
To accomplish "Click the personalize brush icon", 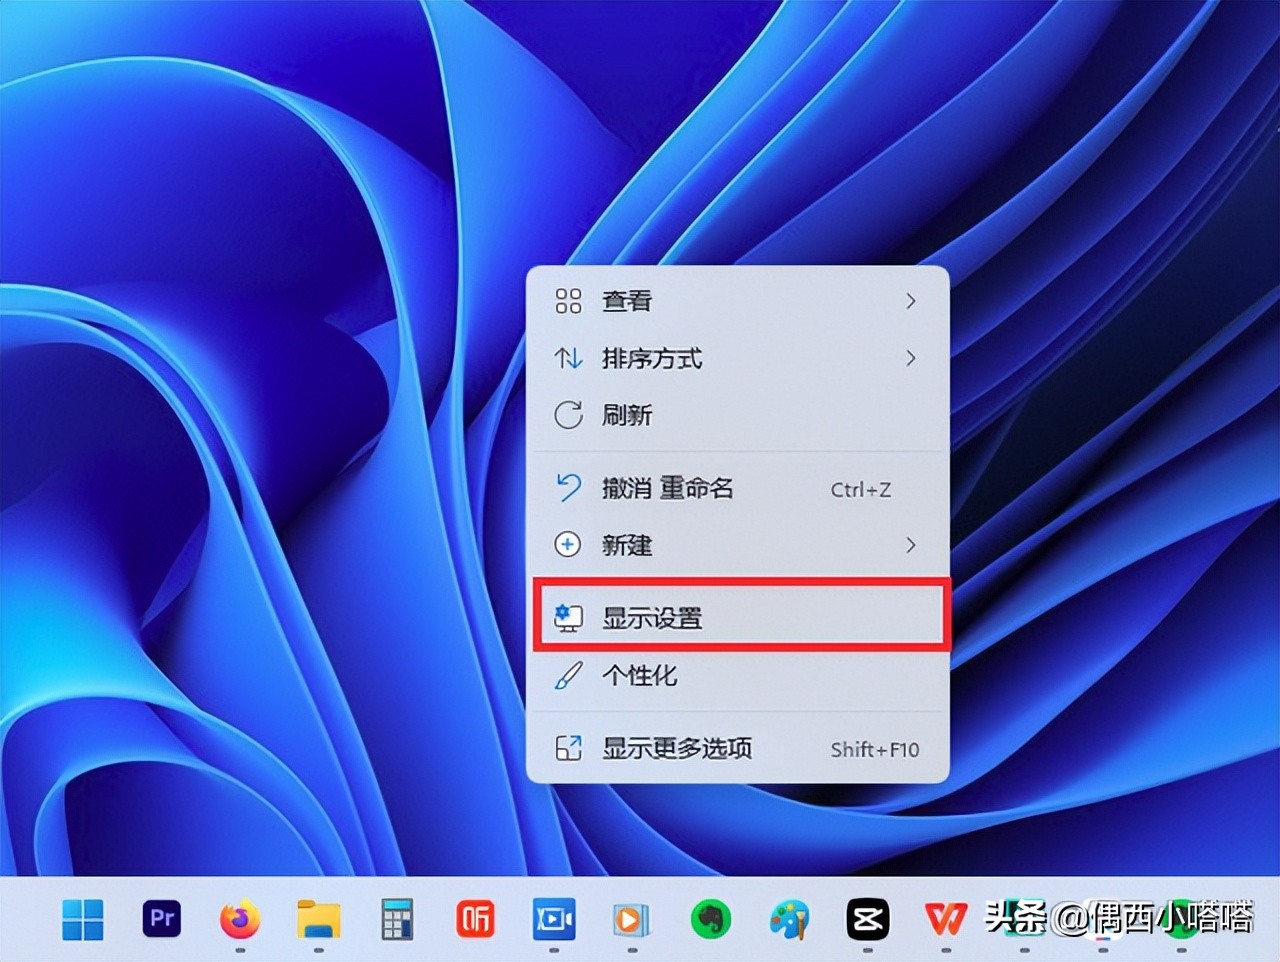I will click(x=569, y=676).
